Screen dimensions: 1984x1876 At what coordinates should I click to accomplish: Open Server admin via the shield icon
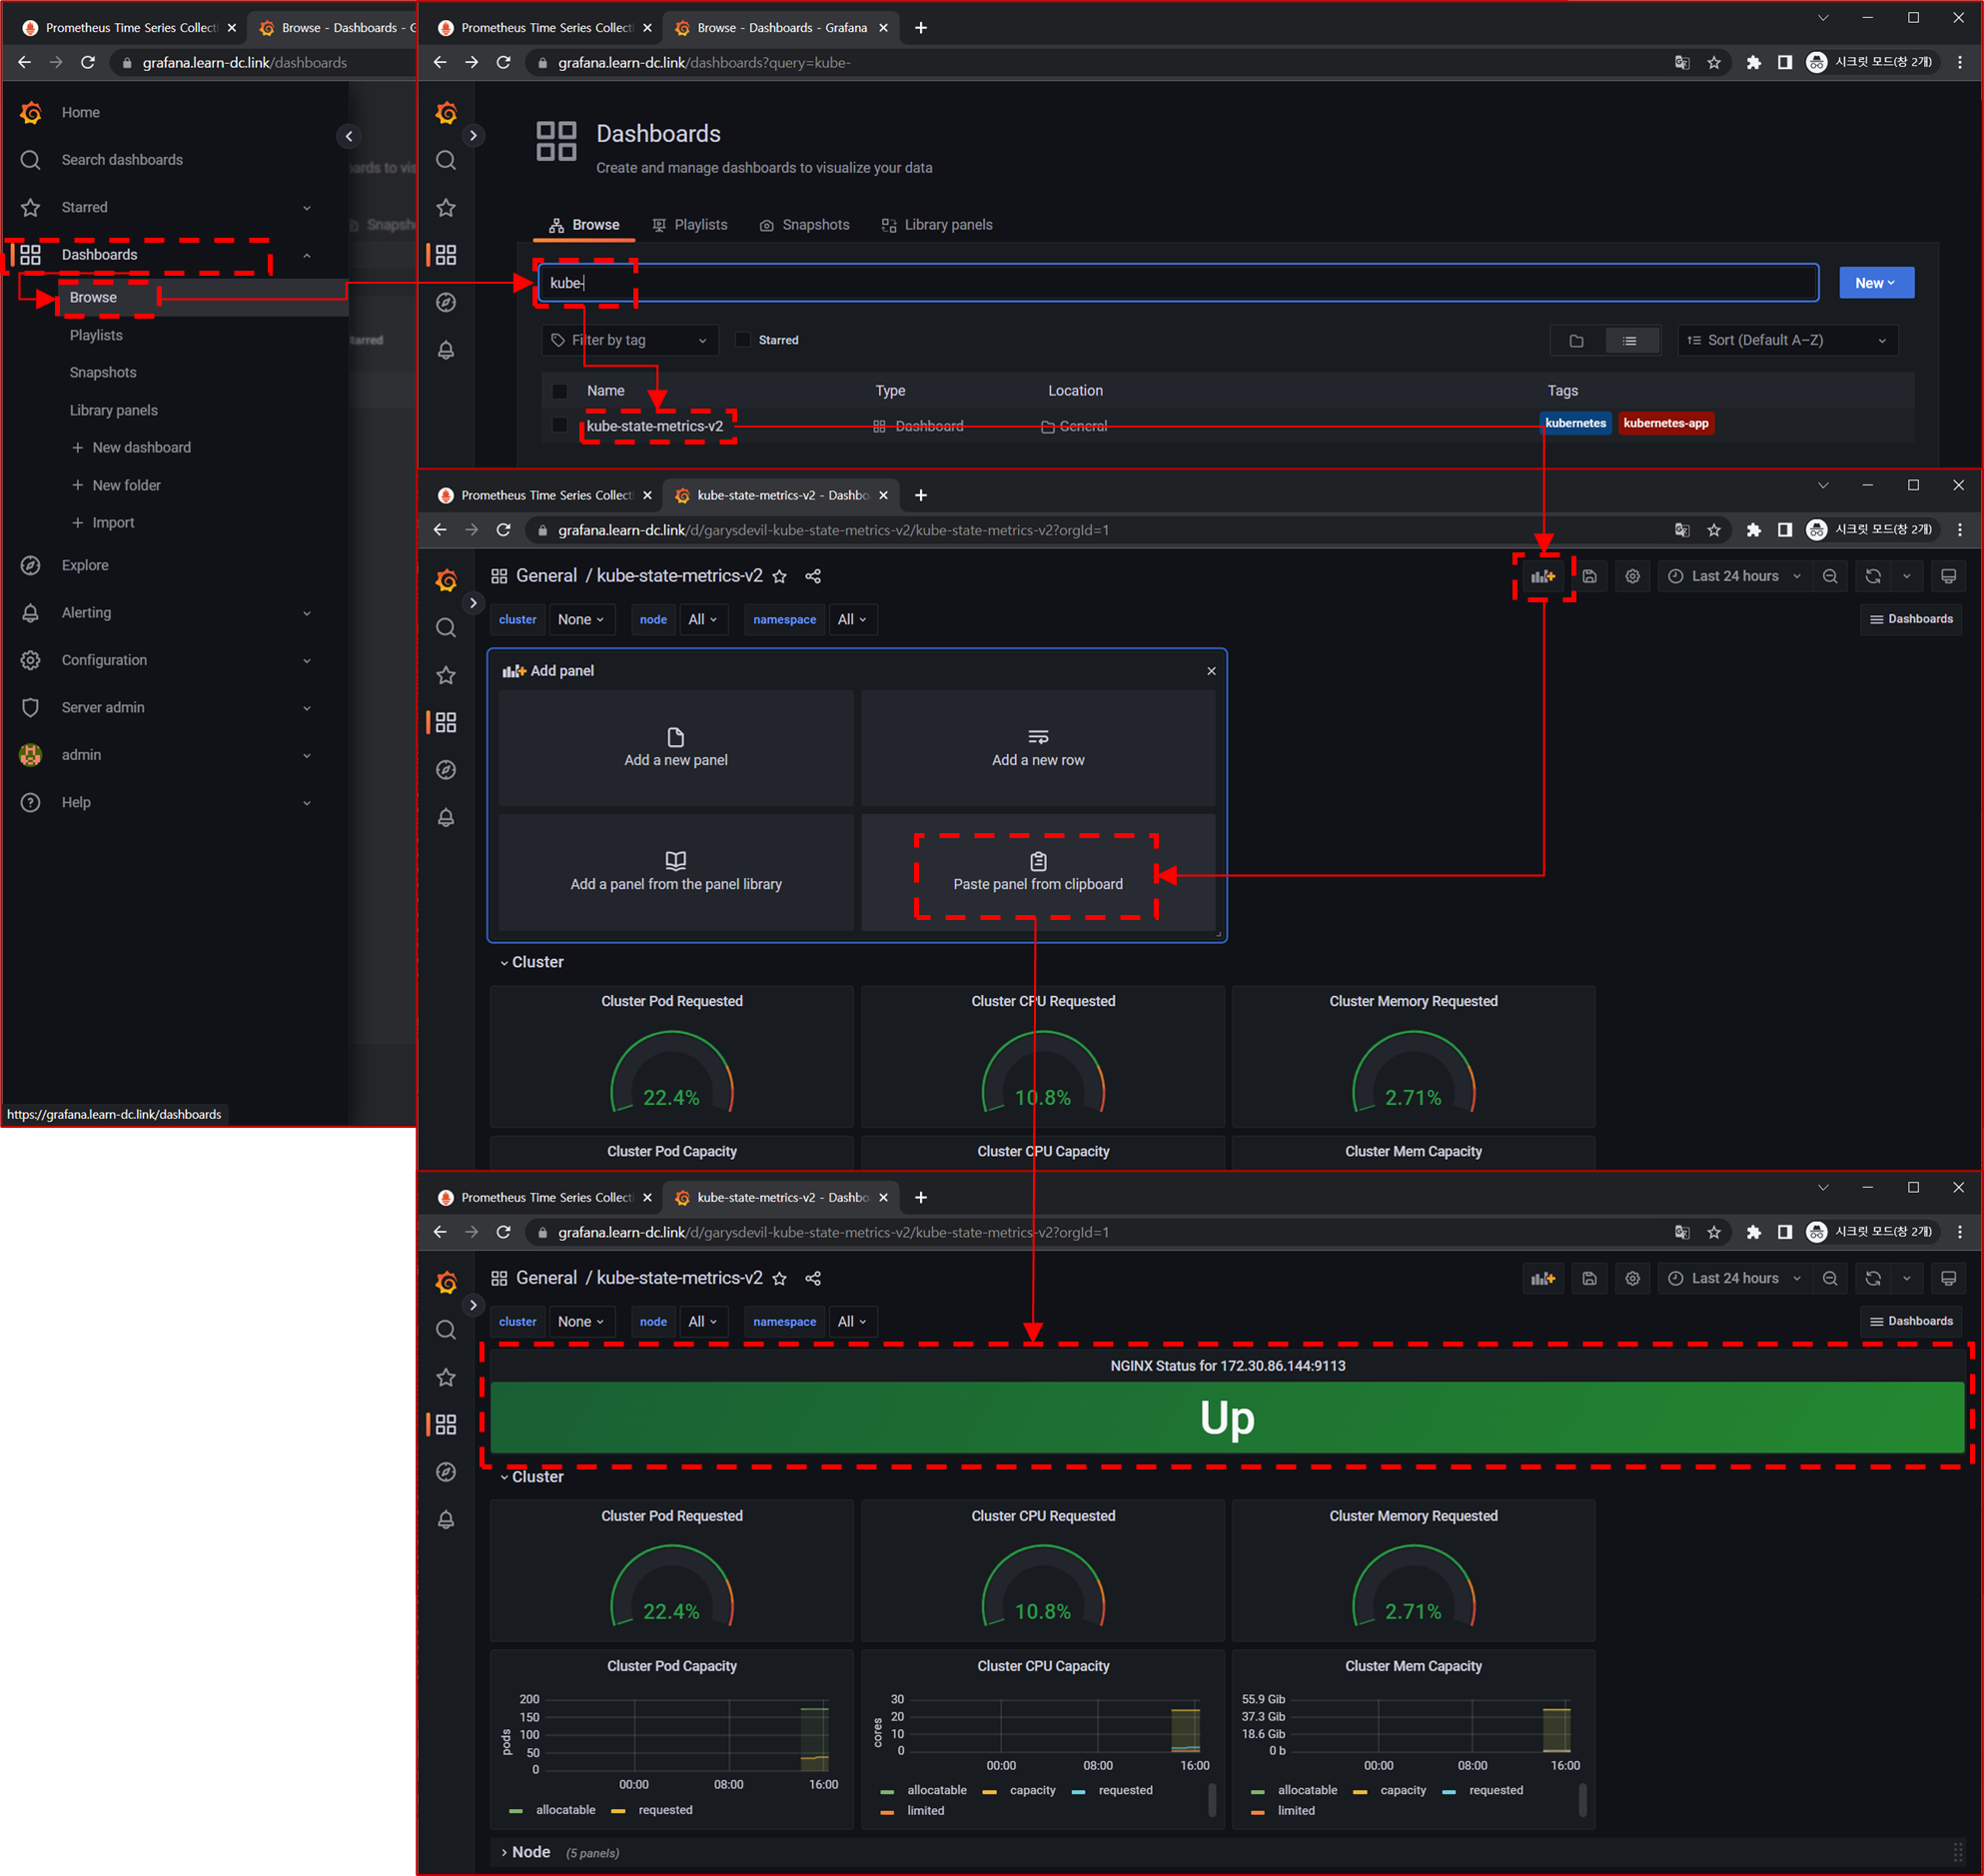coord(30,707)
